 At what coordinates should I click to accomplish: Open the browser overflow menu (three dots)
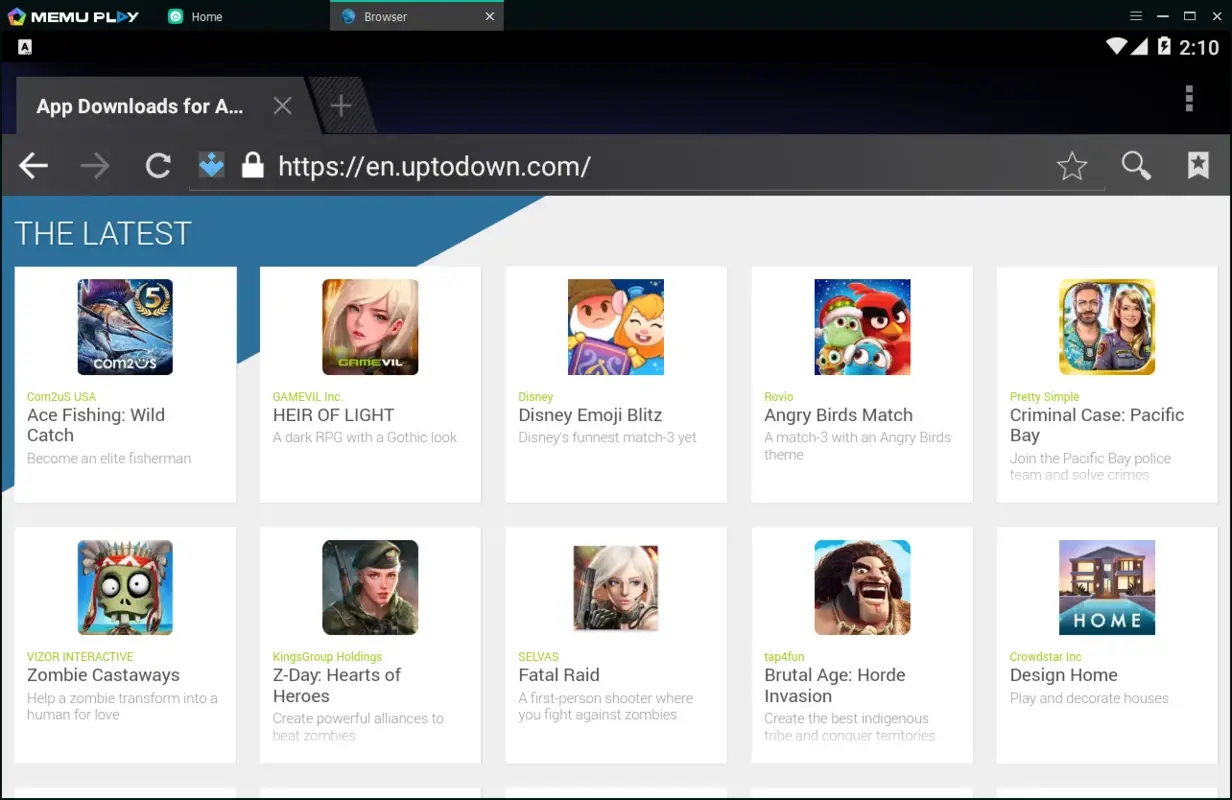point(1188,98)
